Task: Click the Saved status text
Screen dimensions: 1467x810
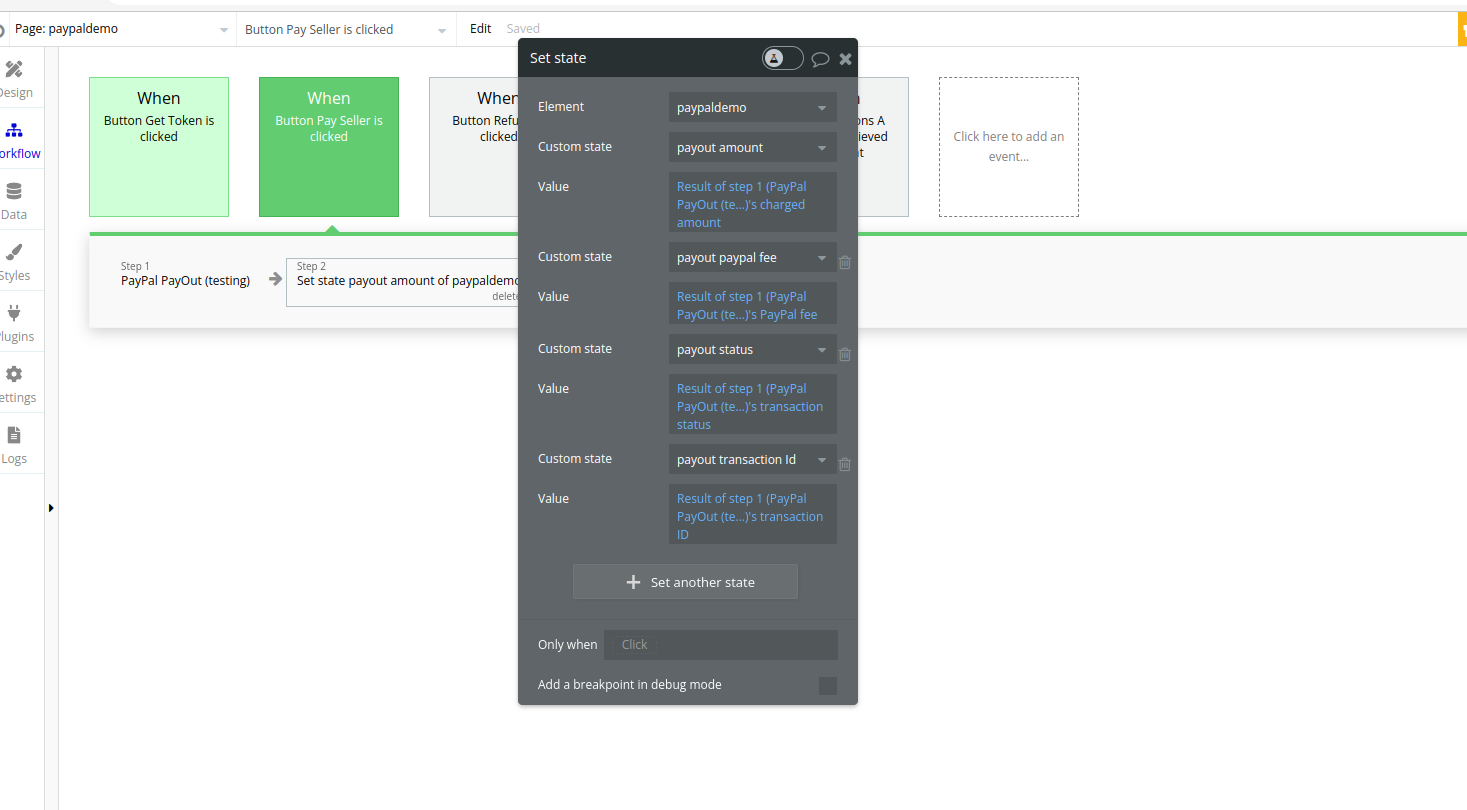Action: (523, 29)
